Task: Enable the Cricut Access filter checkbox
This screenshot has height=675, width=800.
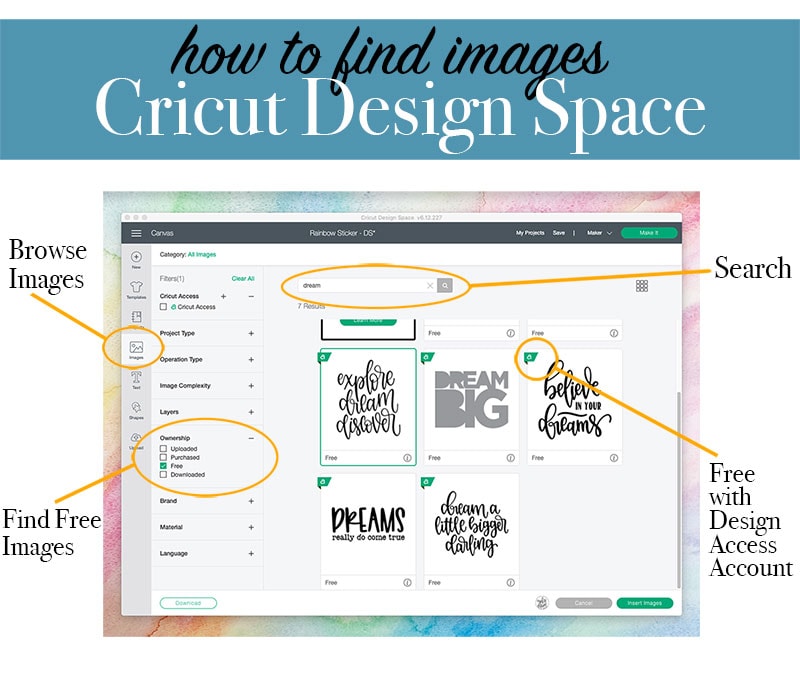Action: tap(163, 307)
